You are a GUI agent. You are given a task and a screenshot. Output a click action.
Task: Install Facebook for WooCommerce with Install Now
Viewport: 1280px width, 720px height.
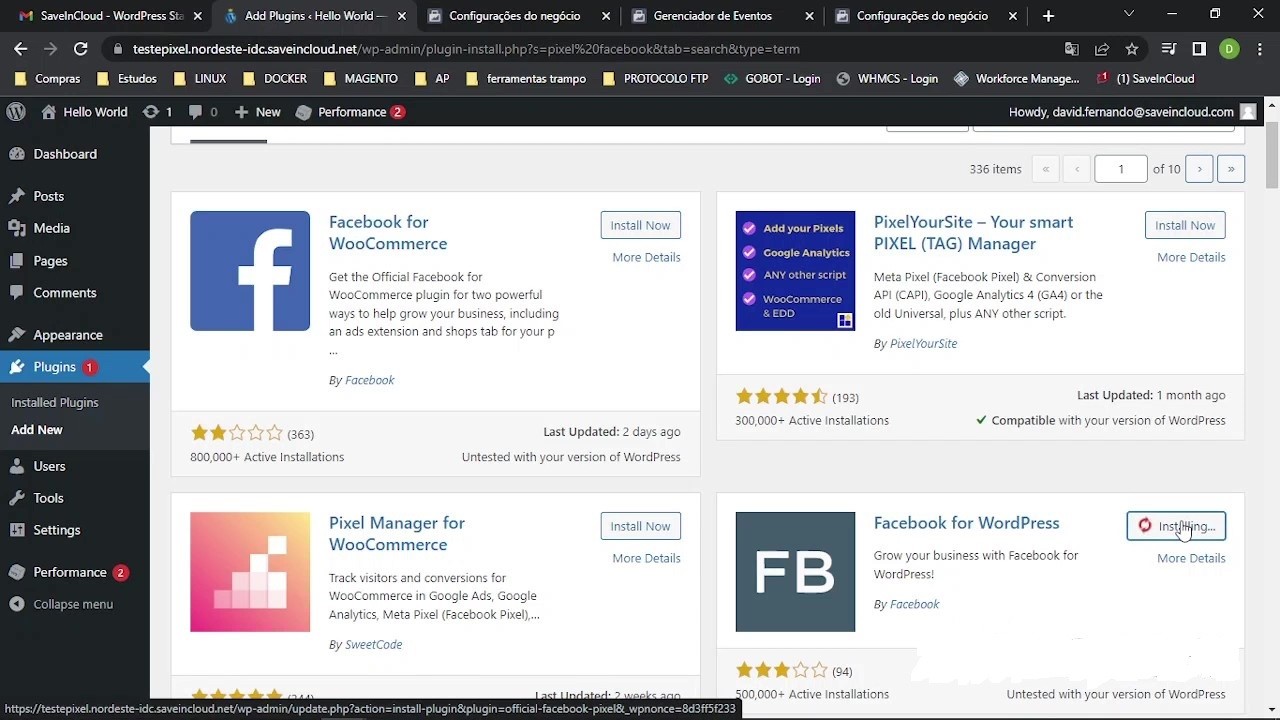(x=640, y=225)
